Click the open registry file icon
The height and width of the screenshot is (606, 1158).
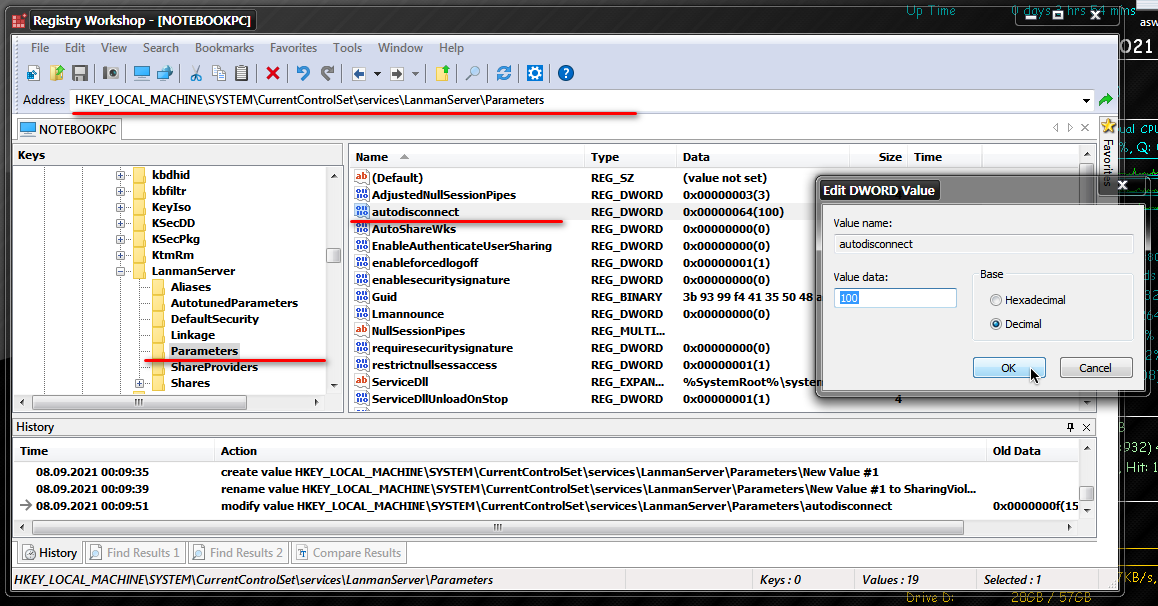click(x=57, y=73)
